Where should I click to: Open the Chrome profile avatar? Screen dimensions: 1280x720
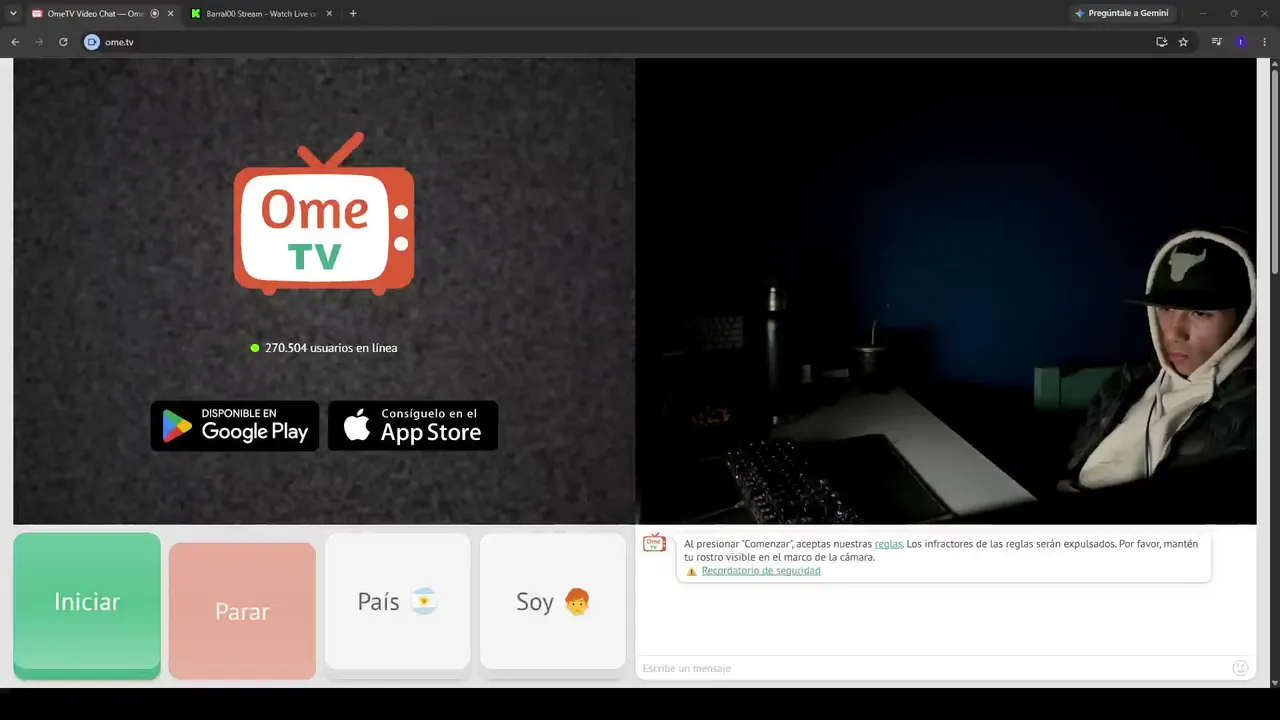coord(1241,42)
